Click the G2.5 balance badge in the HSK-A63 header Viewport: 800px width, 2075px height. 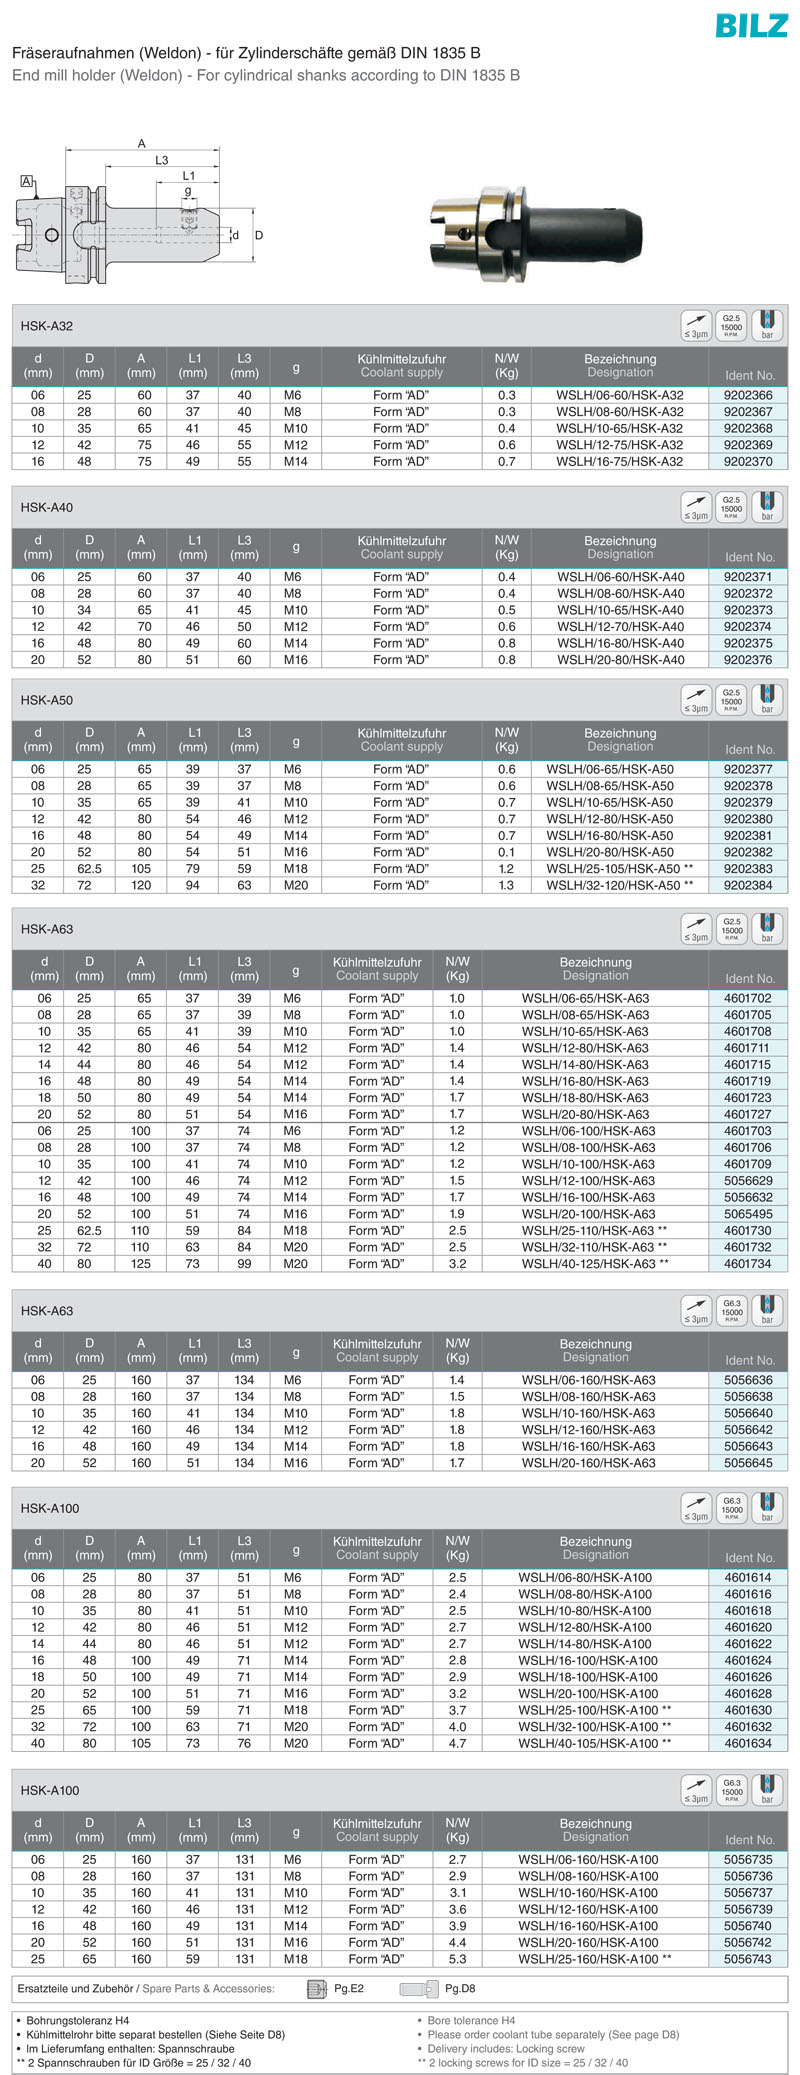[732, 929]
